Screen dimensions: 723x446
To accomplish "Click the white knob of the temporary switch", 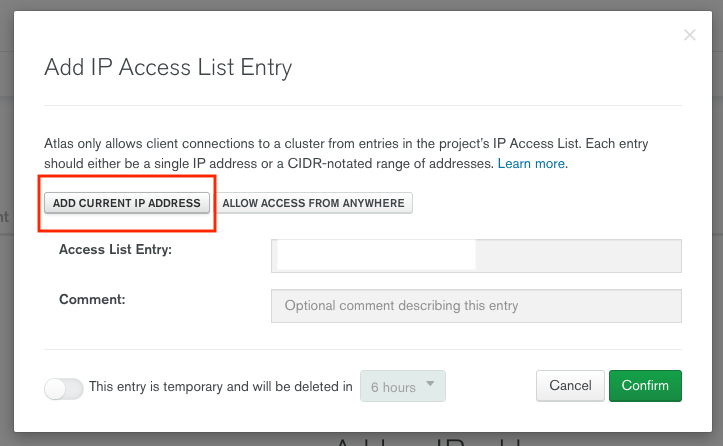I will [56, 388].
